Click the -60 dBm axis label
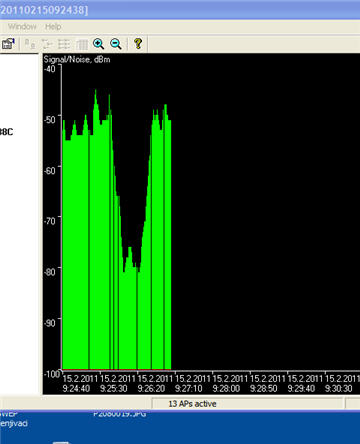 (x=50, y=171)
